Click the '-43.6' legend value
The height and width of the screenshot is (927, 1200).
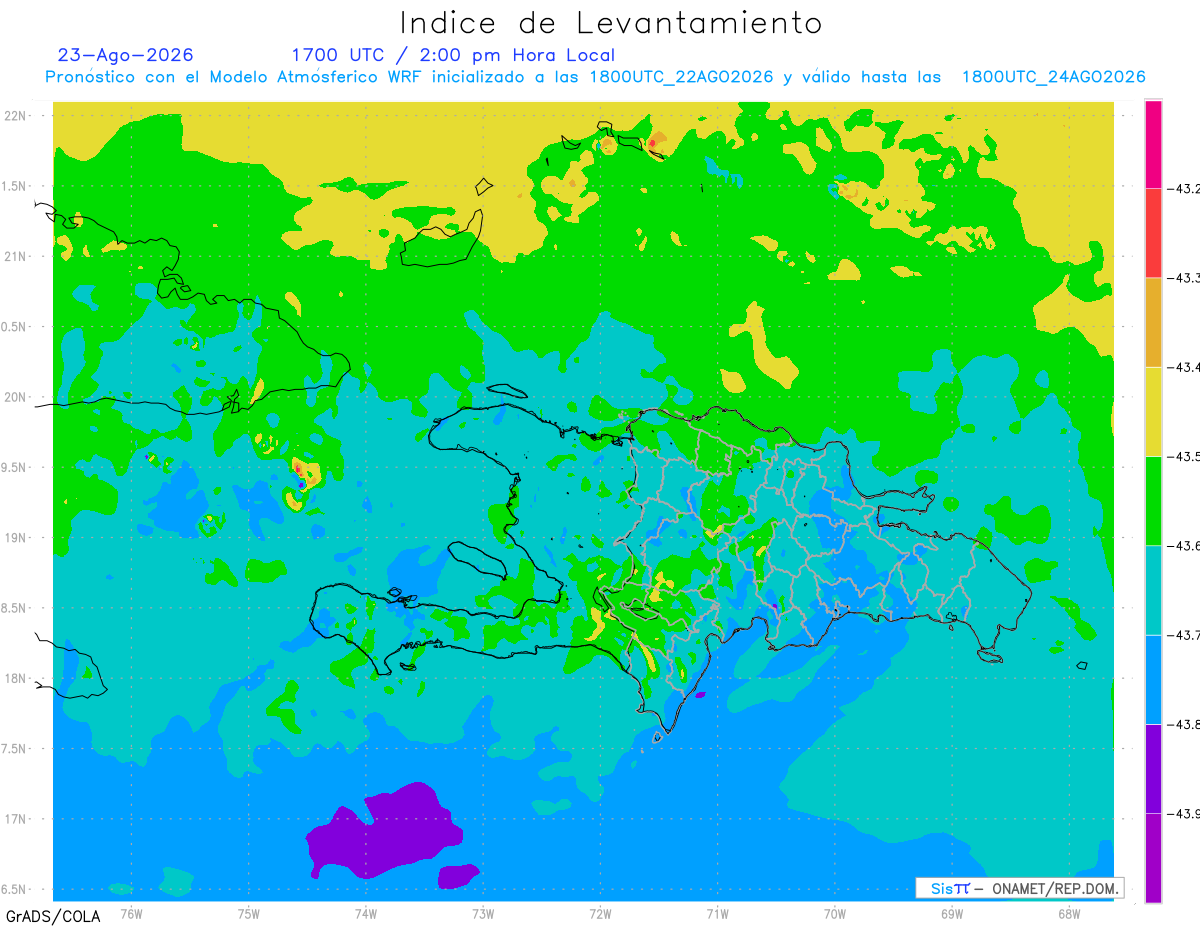[1183, 545]
